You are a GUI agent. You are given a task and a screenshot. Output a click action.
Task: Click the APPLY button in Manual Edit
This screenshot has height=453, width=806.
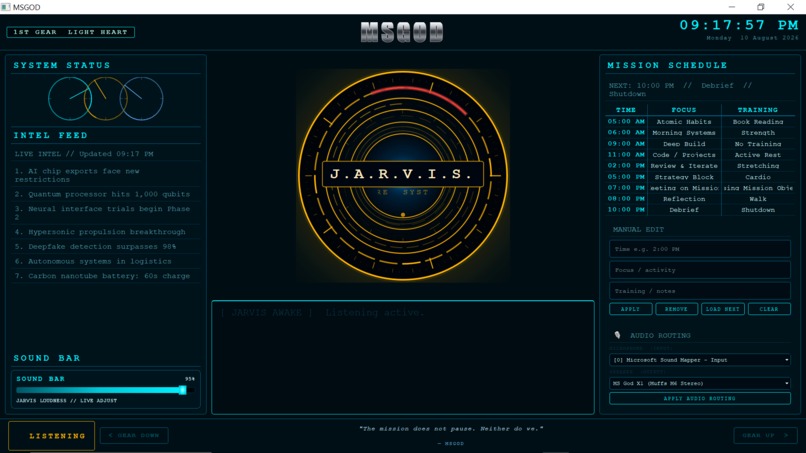(631, 309)
